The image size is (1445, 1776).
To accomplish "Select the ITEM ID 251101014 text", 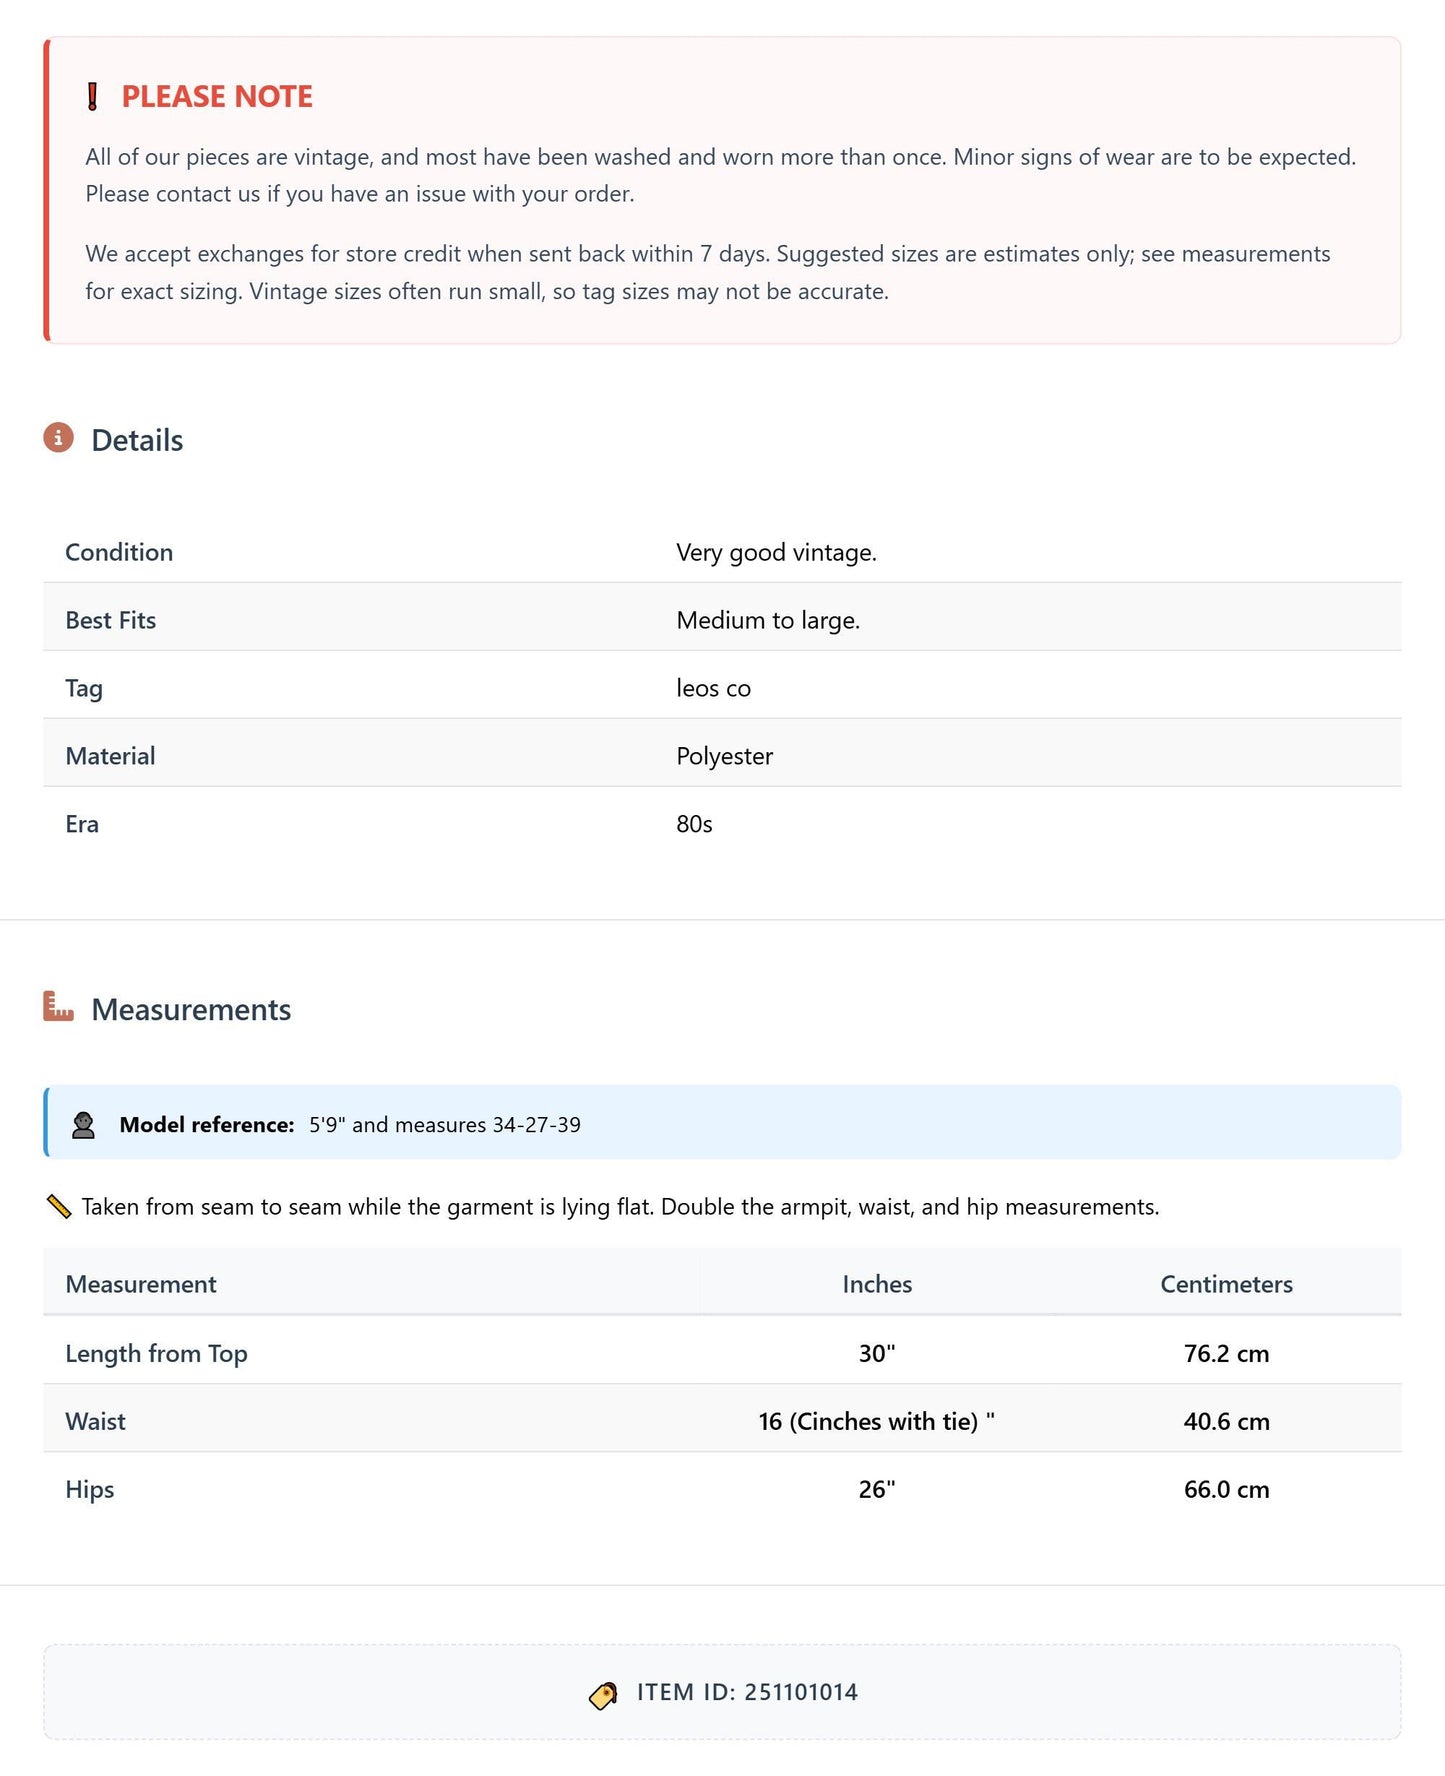I will (x=747, y=1692).
